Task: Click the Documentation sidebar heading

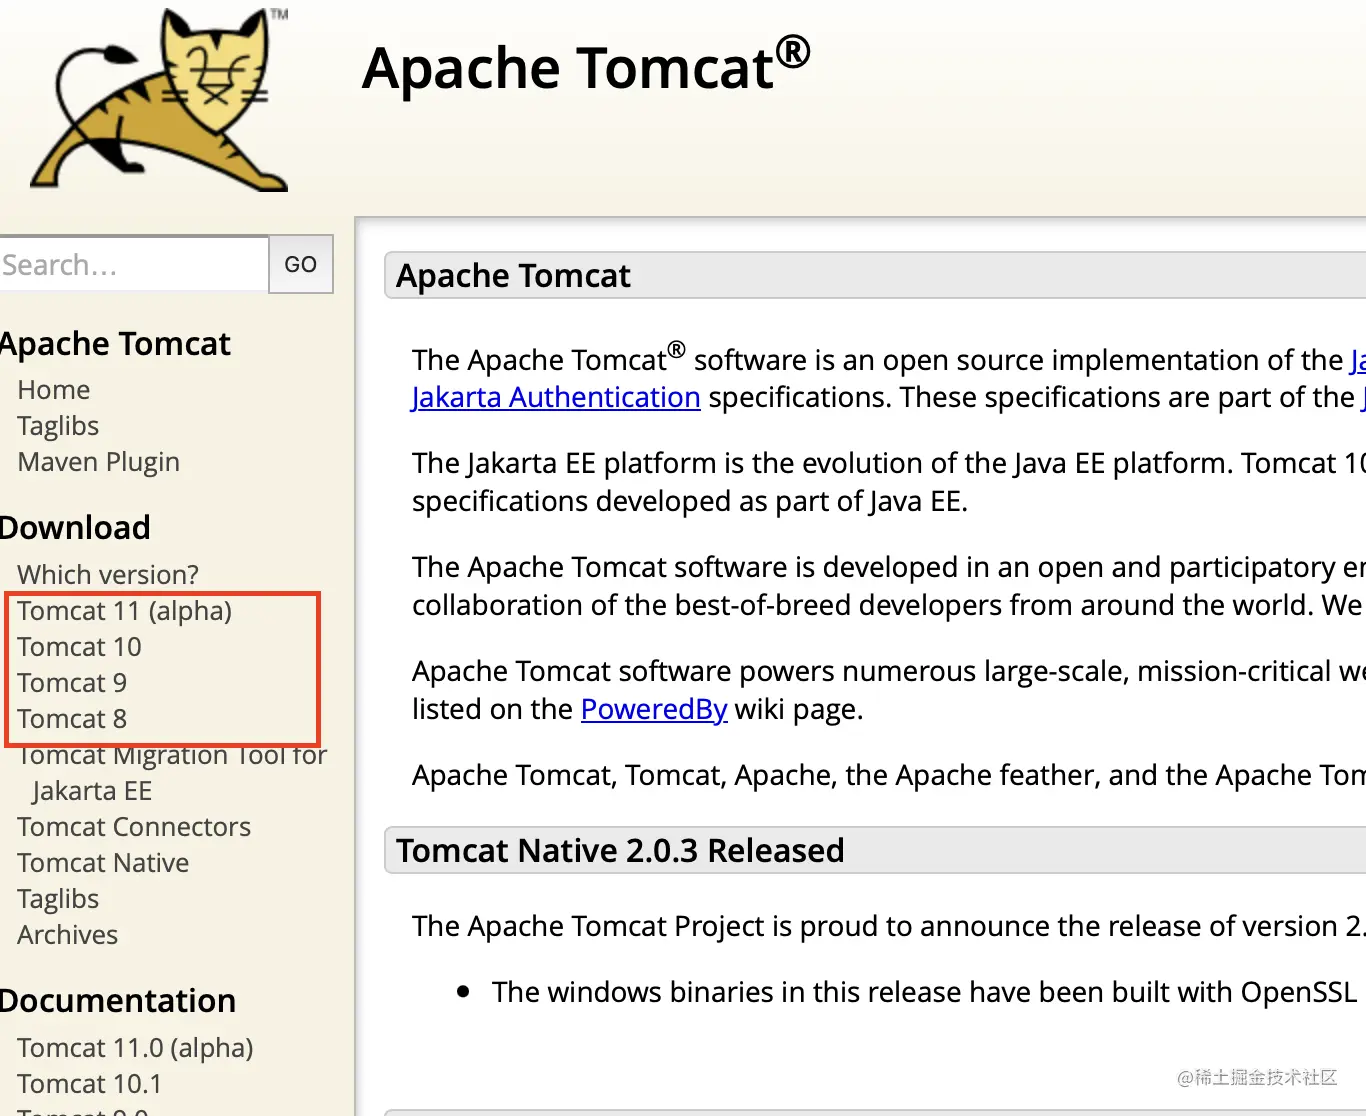Action: [x=118, y=1001]
